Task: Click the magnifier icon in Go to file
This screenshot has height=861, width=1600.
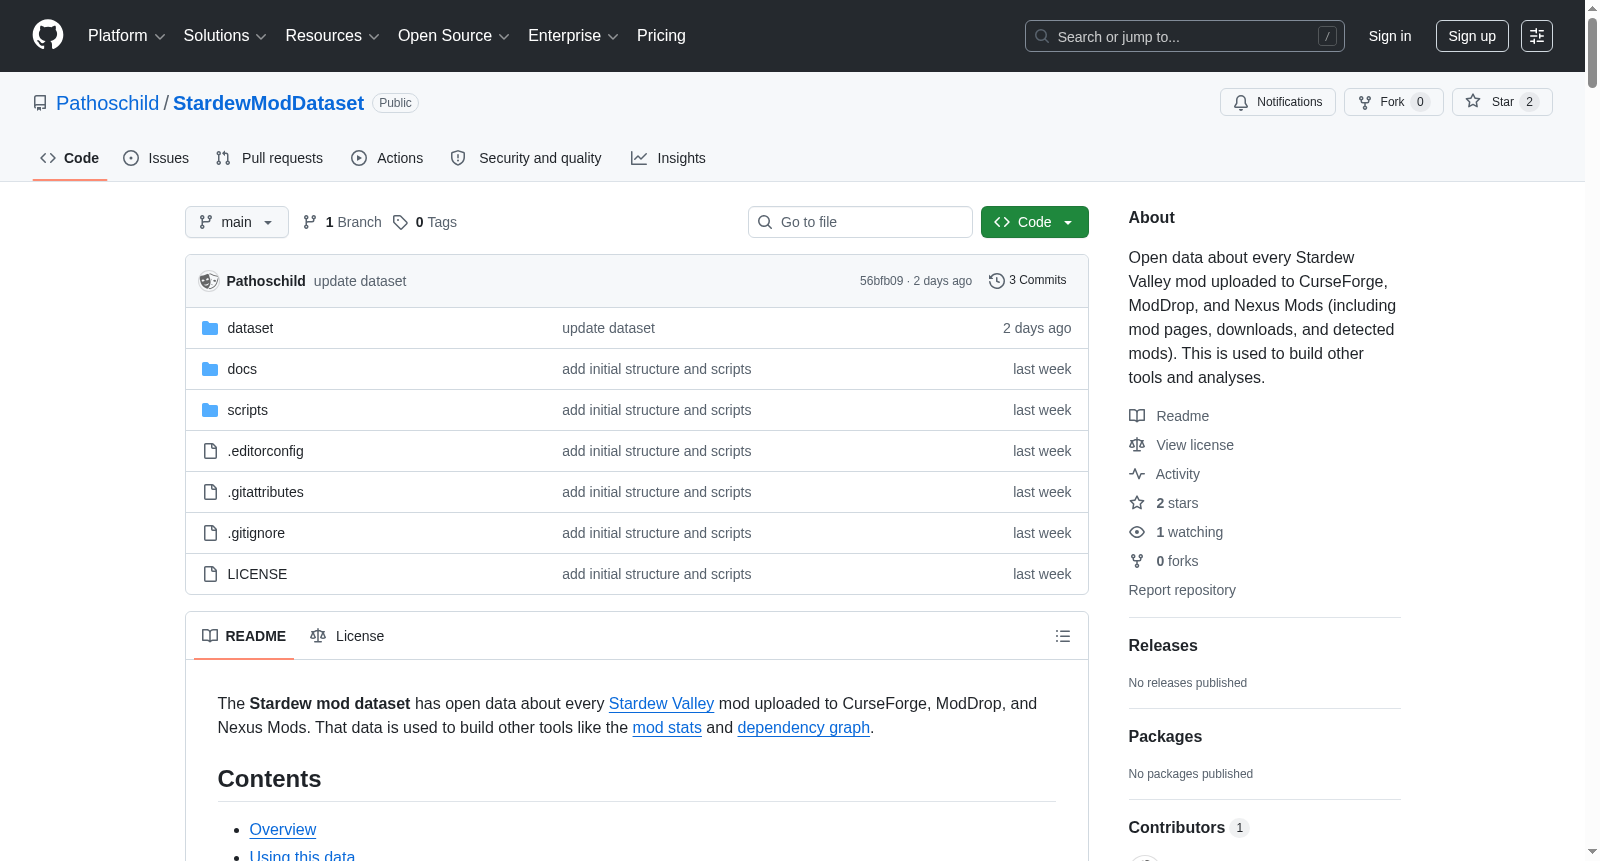Action: pos(765,222)
